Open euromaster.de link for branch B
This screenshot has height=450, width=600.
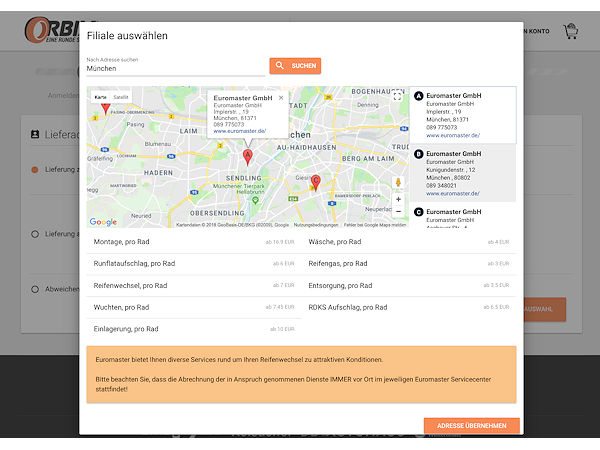pyautogui.click(x=453, y=194)
